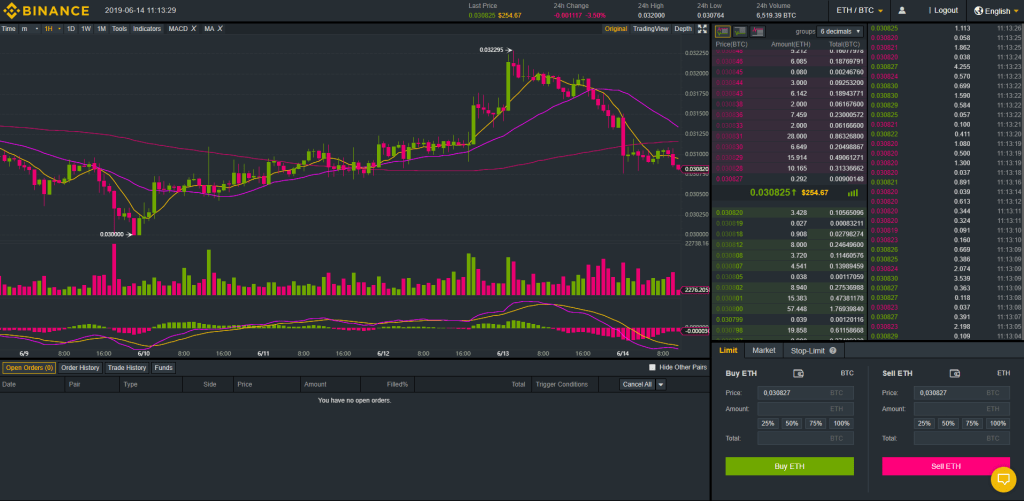This screenshot has height=501, width=1024.
Task: Open the yellow chat support bubble
Action: click(x=1002, y=481)
